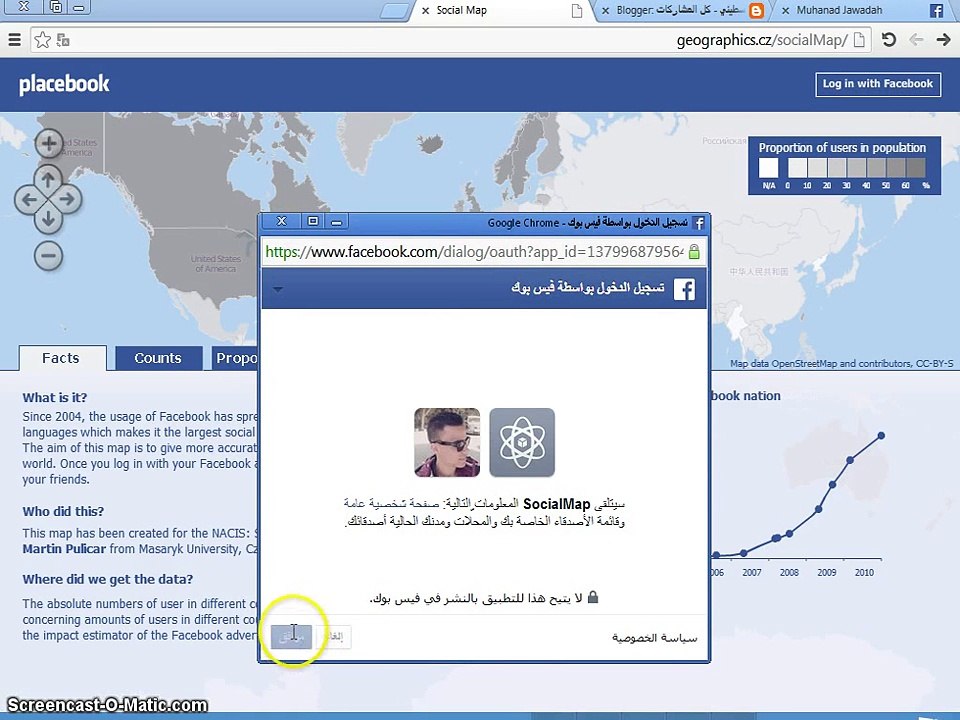Maximize the Facebook login popup window
960x720 pixels.
[x=313, y=221]
